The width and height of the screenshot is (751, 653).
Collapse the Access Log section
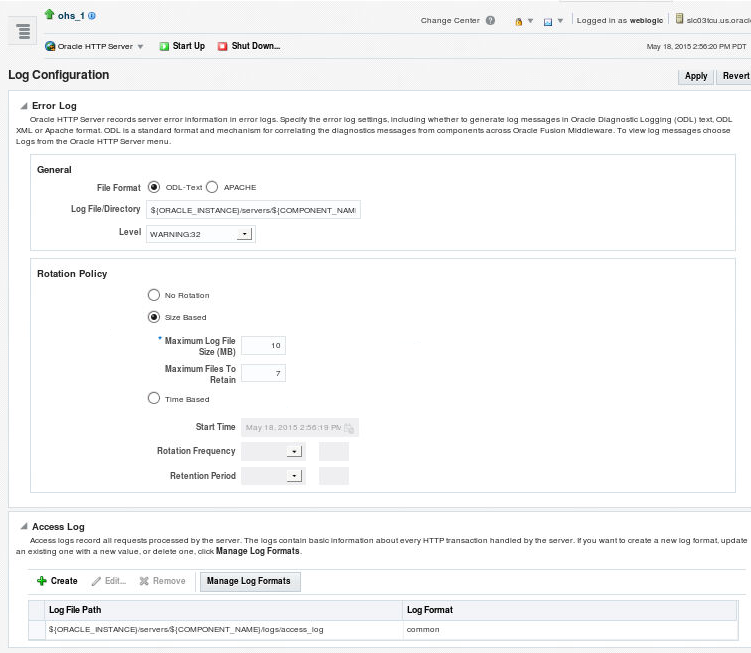click(24, 527)
